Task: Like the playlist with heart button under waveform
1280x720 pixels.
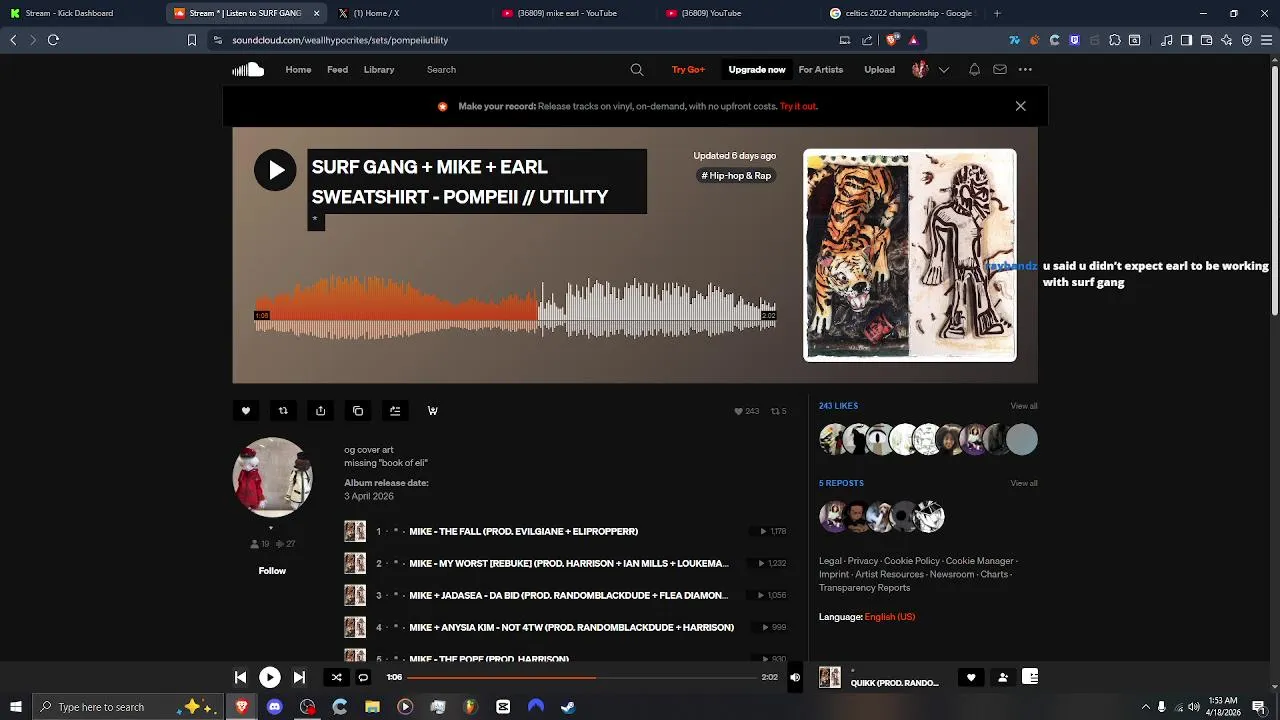Action: coord(246,411)
